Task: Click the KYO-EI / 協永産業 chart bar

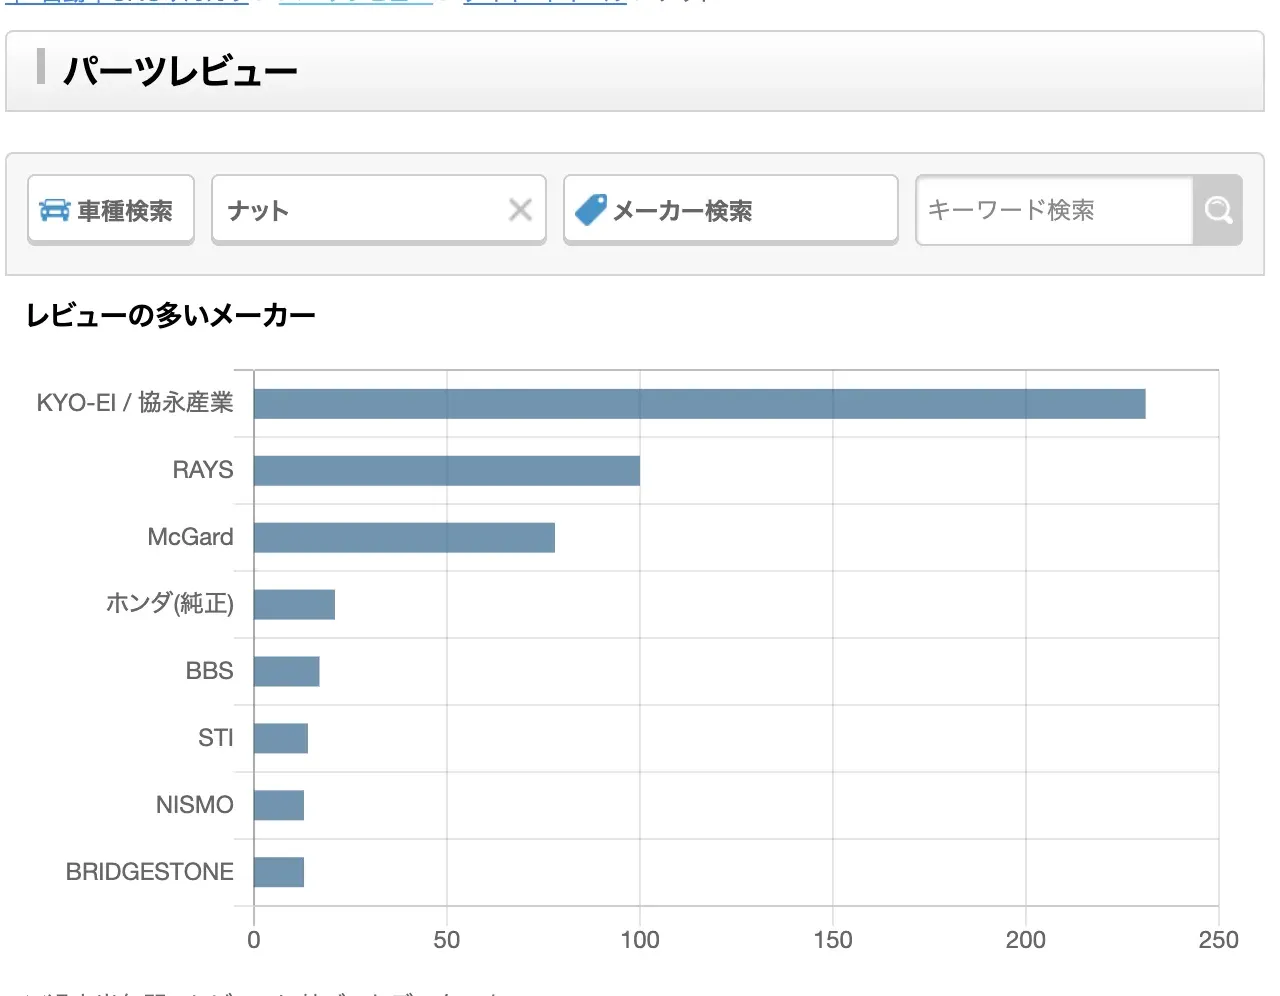Action: [699, 404]
